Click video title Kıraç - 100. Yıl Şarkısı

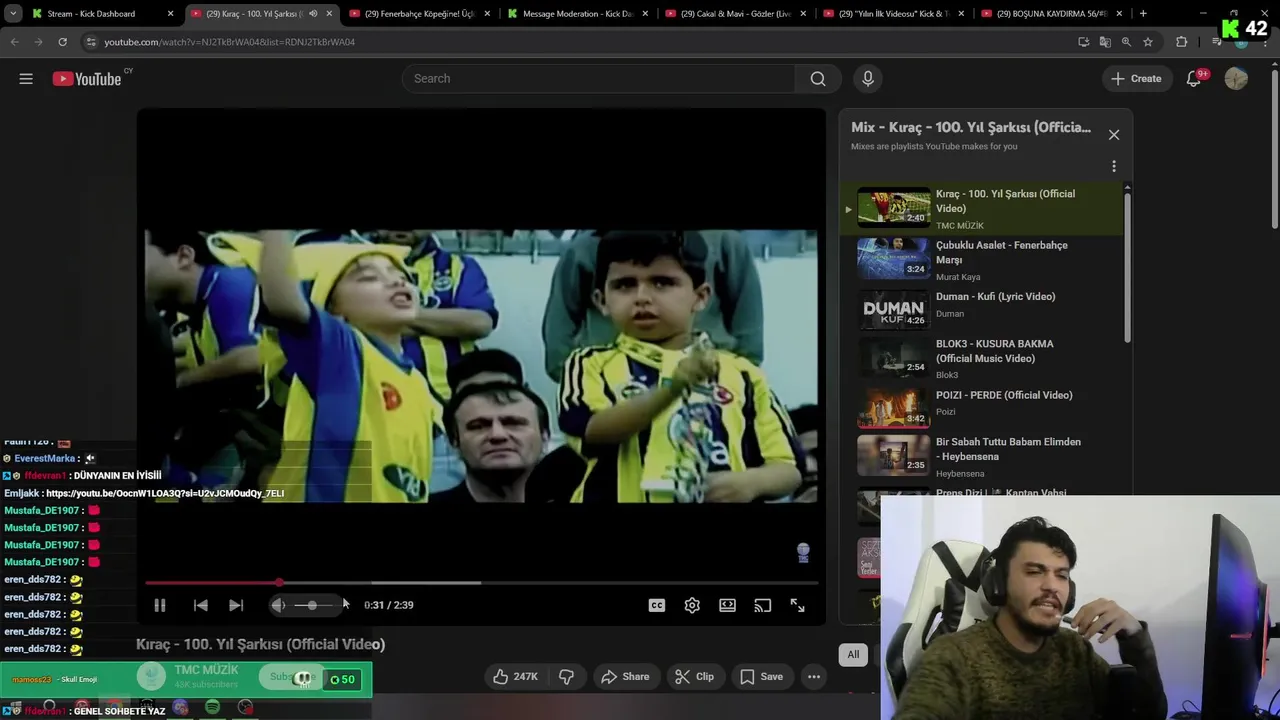(260, 645)
